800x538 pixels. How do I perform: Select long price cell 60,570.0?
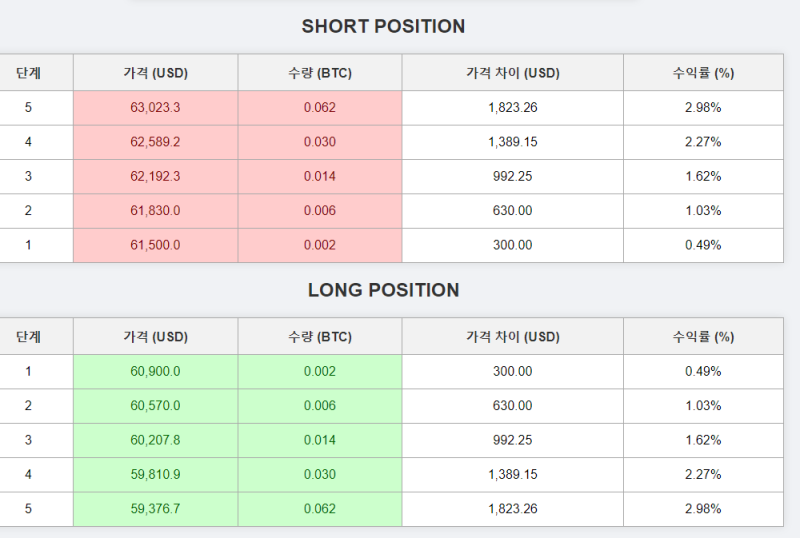(156, 406)
